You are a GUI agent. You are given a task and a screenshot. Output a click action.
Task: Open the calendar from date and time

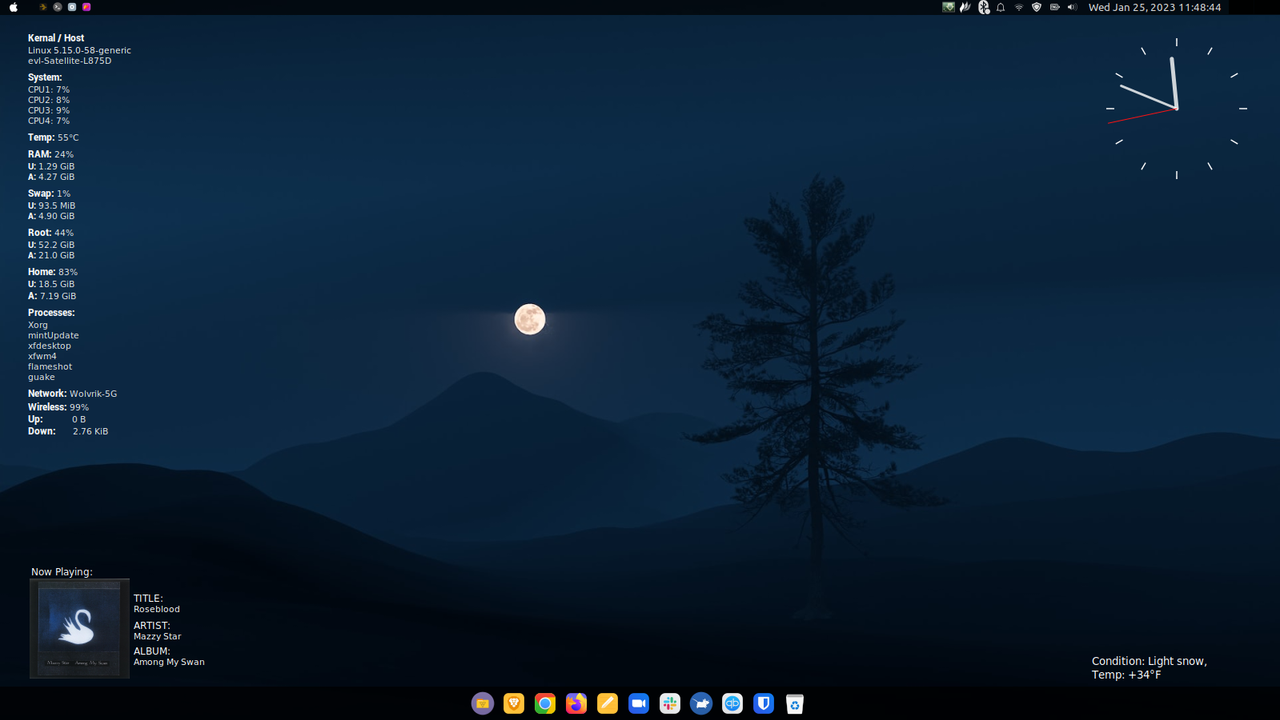tap(1155, 7)
